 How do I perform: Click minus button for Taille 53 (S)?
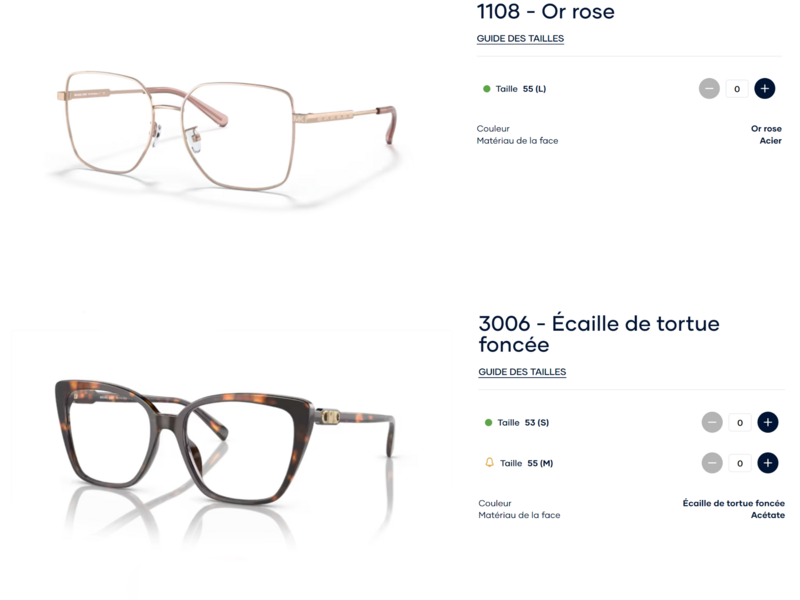click(712, 423)
